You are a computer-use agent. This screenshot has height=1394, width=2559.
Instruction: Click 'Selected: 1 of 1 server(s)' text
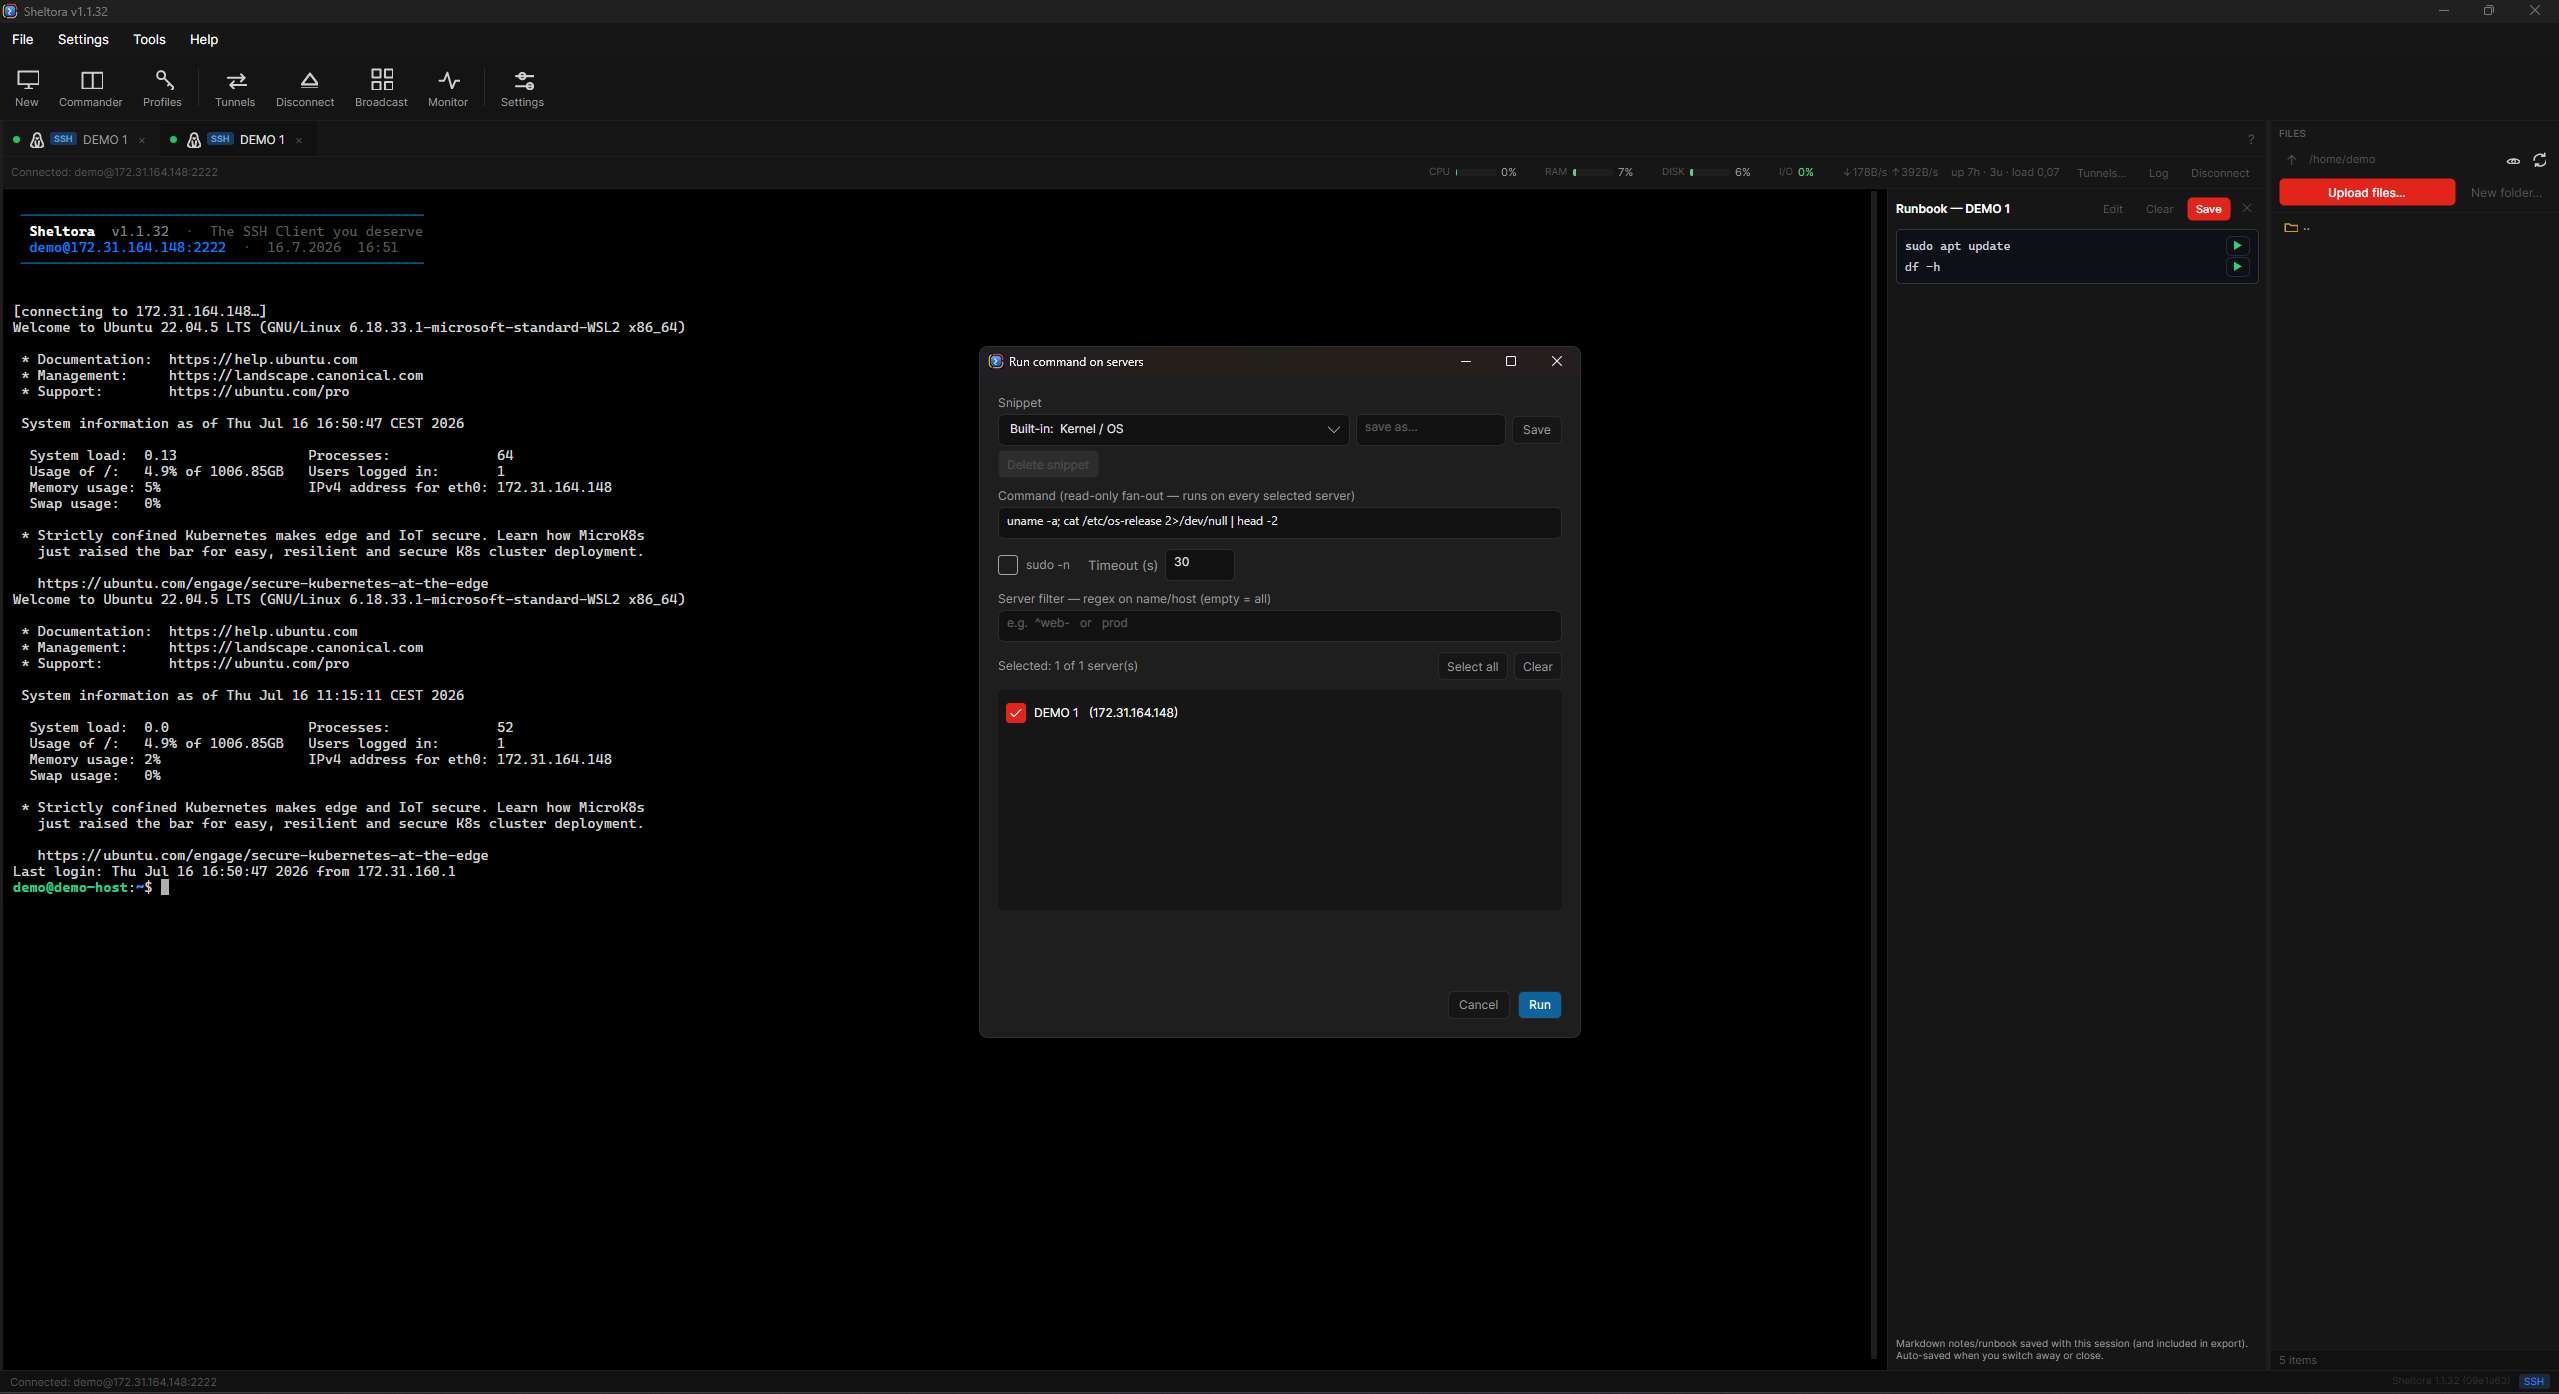click(x=1067, y=666)
